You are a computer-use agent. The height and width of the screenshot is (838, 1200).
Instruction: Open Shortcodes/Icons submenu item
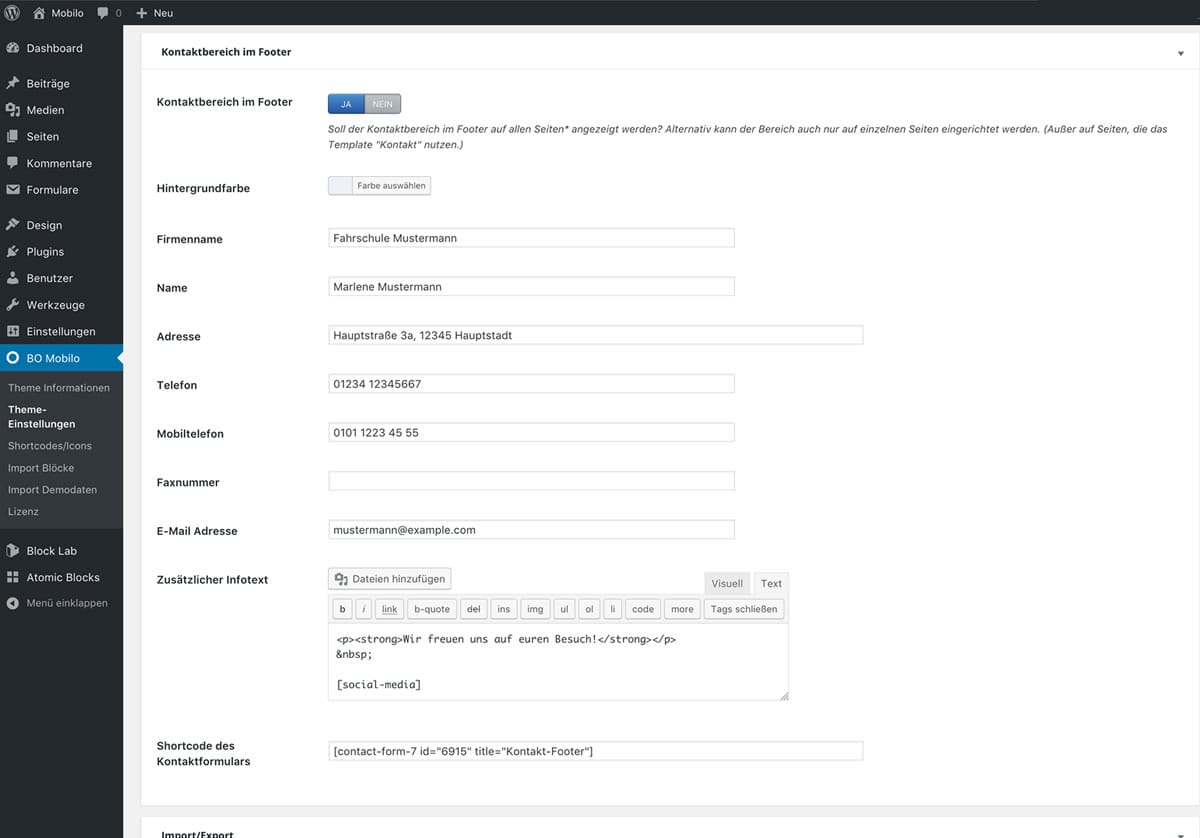click(49, 446)
